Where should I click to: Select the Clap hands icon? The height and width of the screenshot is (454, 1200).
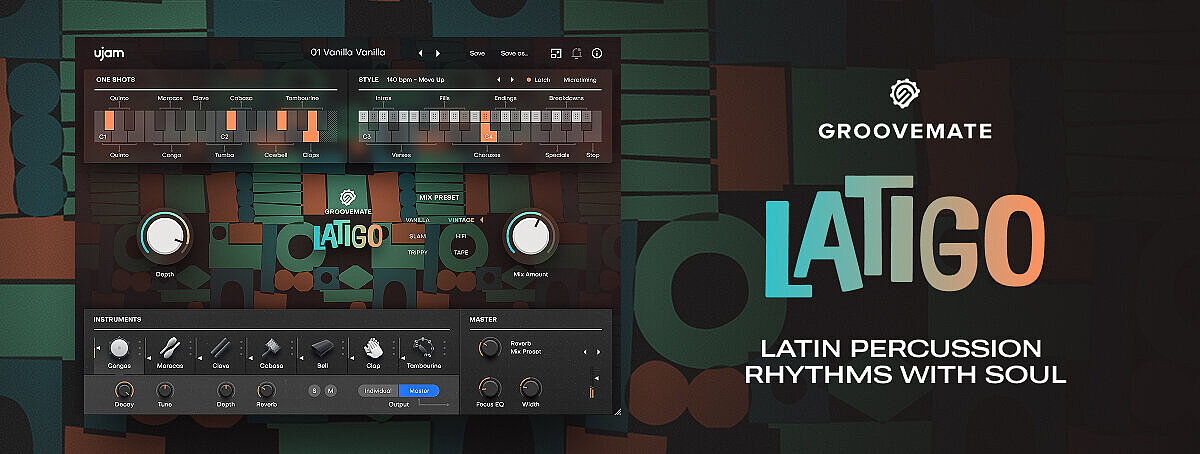coord(372,347)
